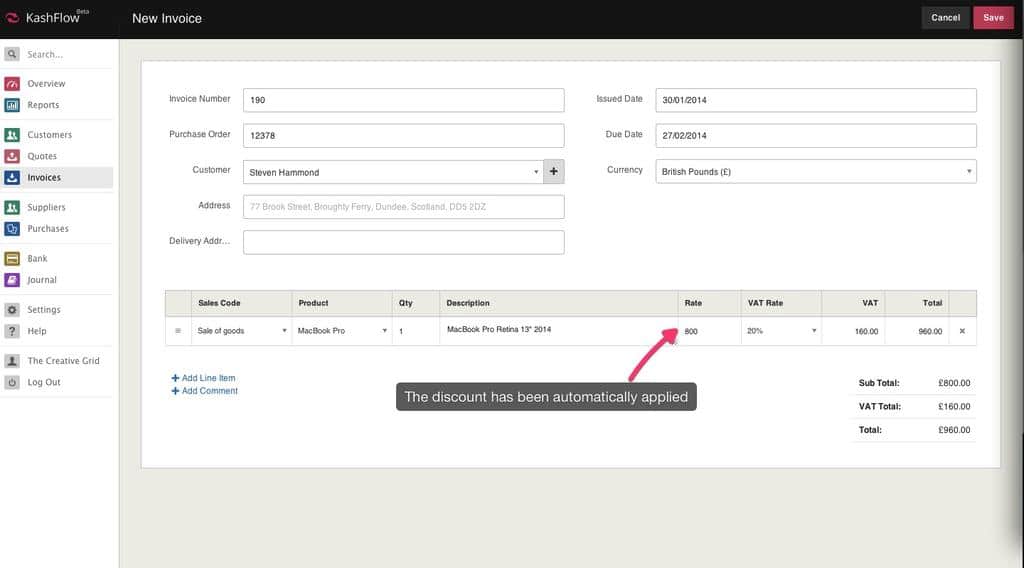Click the Cancel button
Image resolution: width=1024 pixels, height=568 pixels.
click(x=945, y=18)
